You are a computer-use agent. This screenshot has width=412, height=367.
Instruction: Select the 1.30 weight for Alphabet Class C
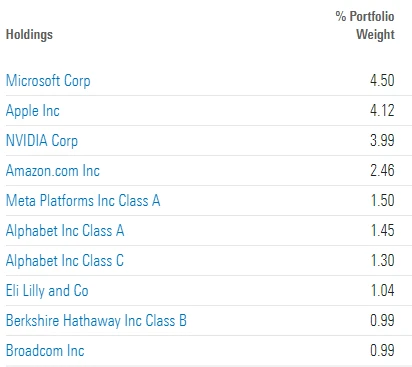click(x=383, y=260)
